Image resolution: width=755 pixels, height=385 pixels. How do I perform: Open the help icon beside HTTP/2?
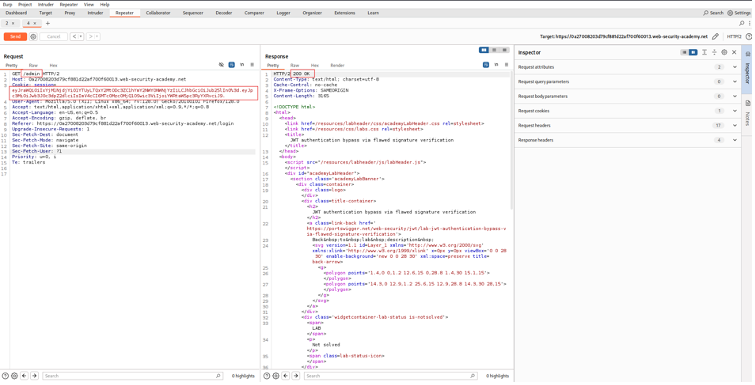click(749, 37)
